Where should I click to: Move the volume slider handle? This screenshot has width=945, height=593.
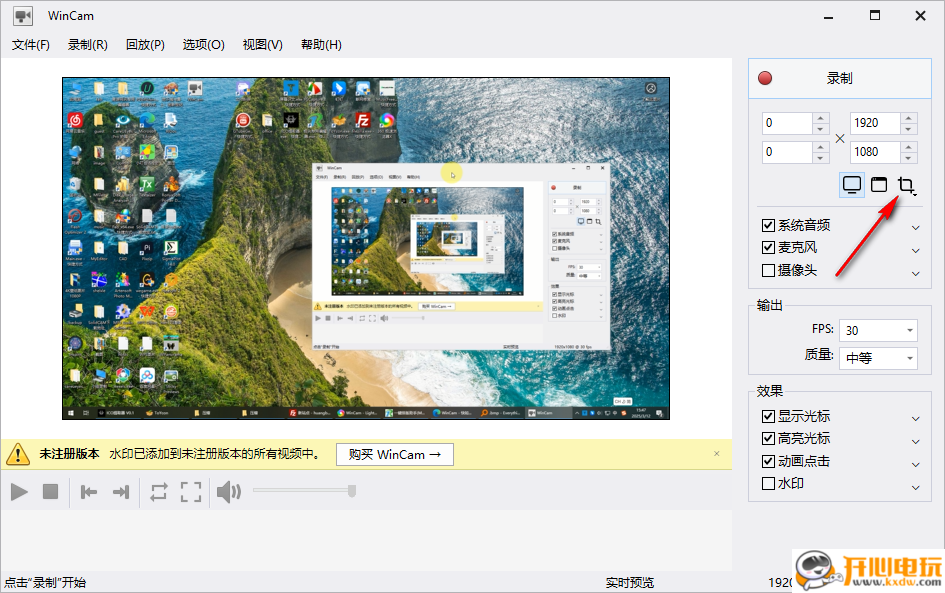pos(351,490)
